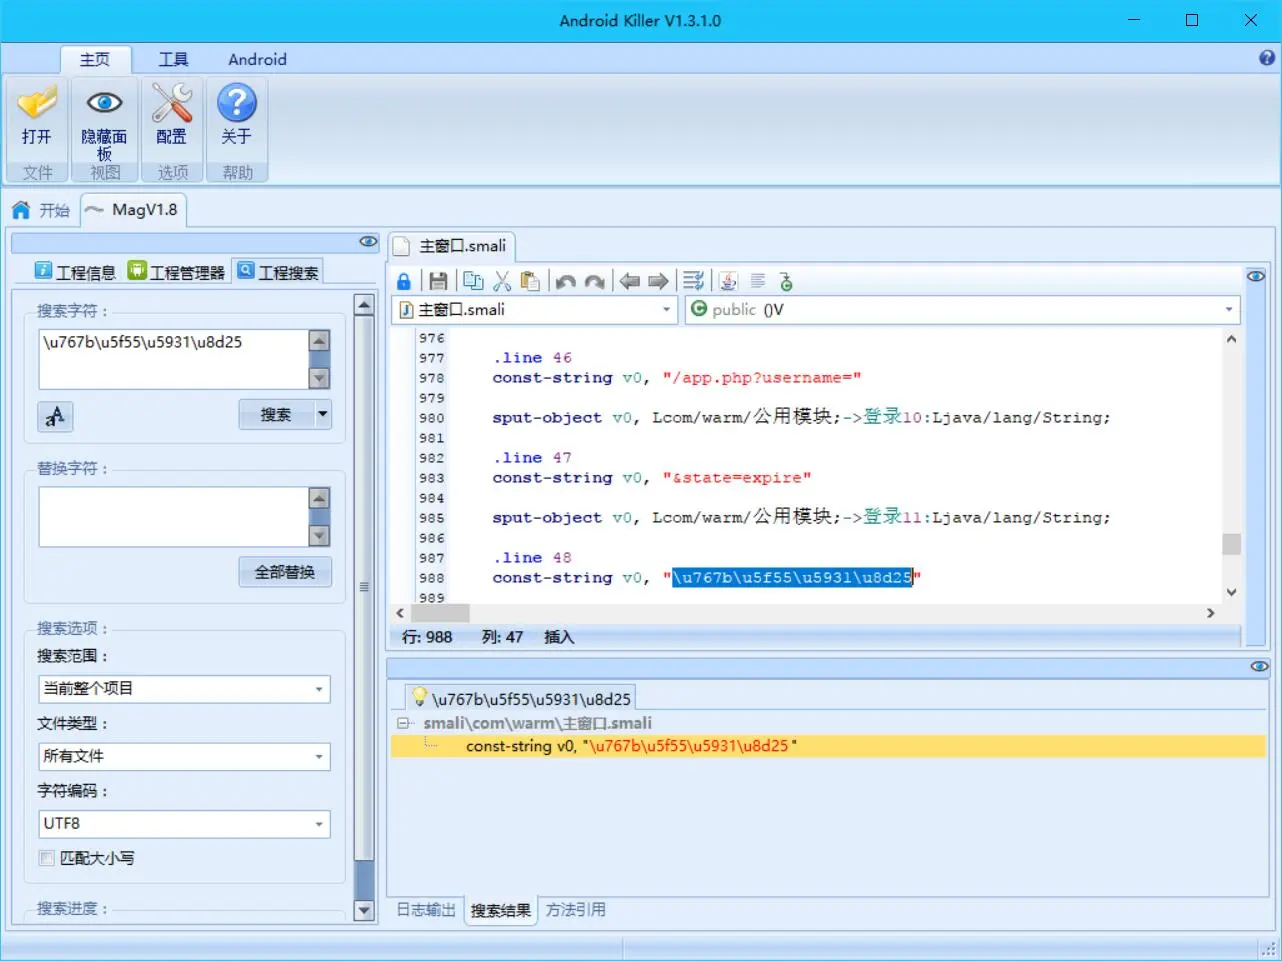Open the public ()V method dropdown
The height and width of the screenshot is (961, 1282).
(1229, 310)
